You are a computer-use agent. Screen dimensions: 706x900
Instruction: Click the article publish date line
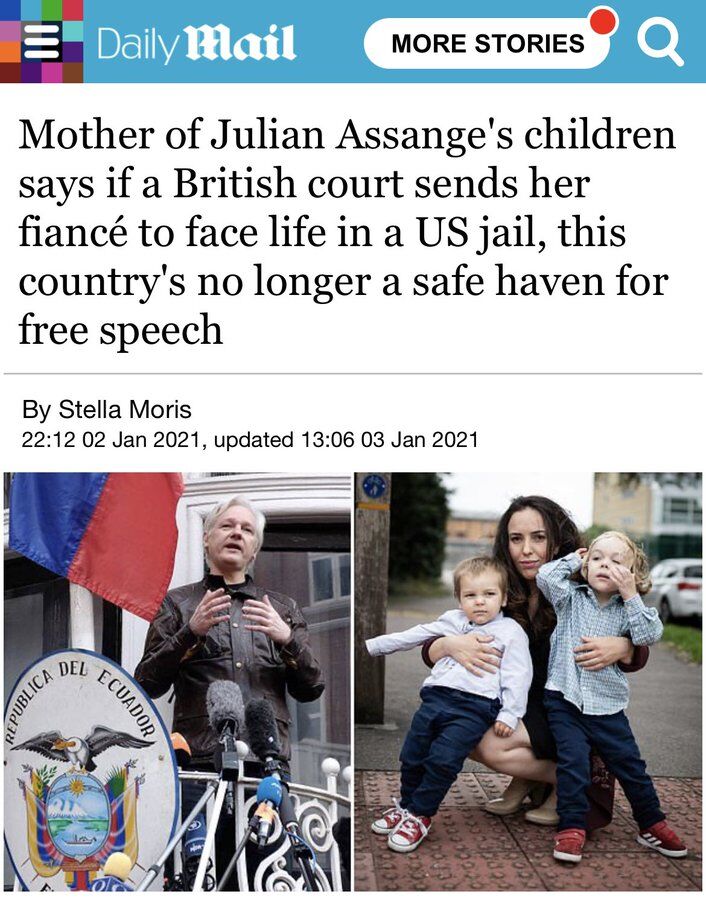250,440
